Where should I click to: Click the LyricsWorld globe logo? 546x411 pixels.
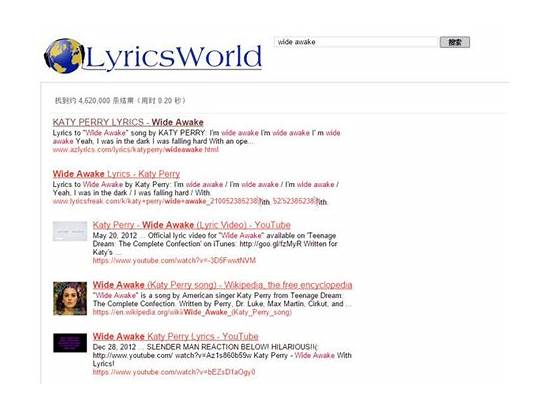64,56
